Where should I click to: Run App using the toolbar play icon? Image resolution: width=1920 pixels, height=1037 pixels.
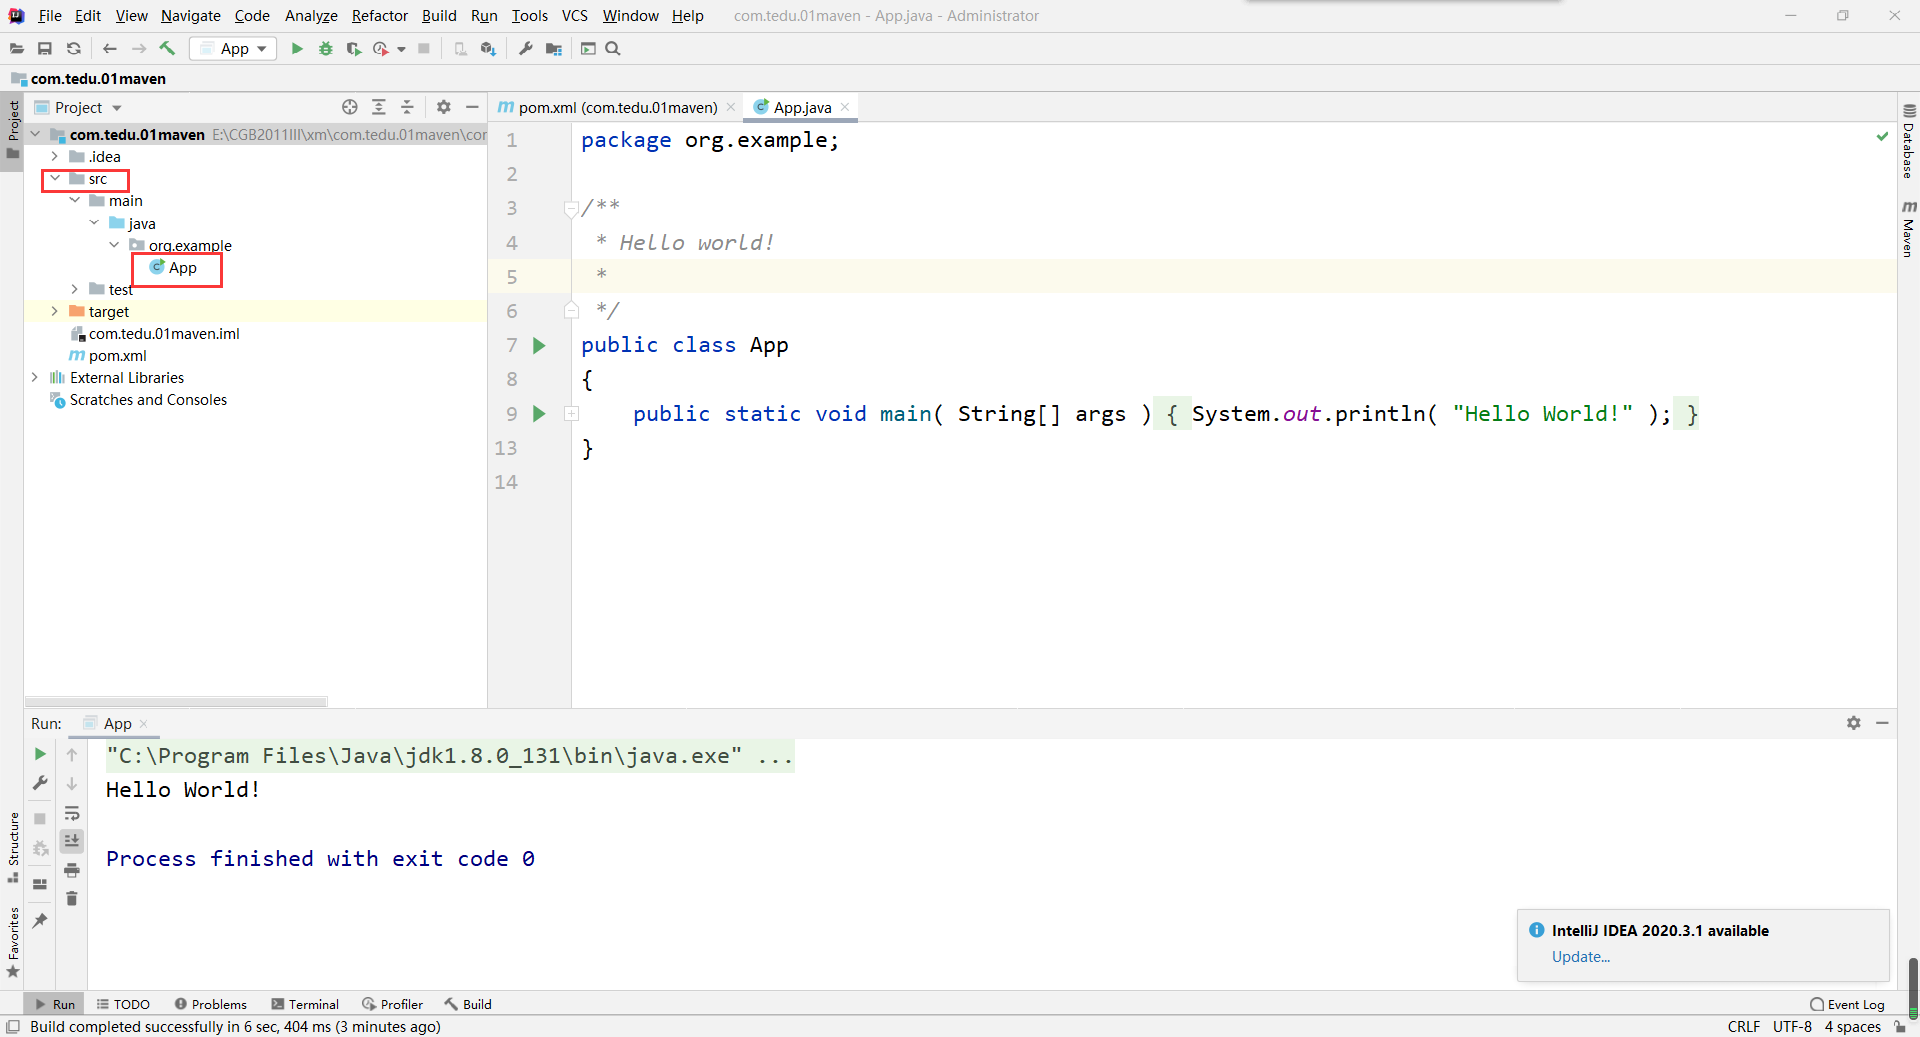coord(297,48)
